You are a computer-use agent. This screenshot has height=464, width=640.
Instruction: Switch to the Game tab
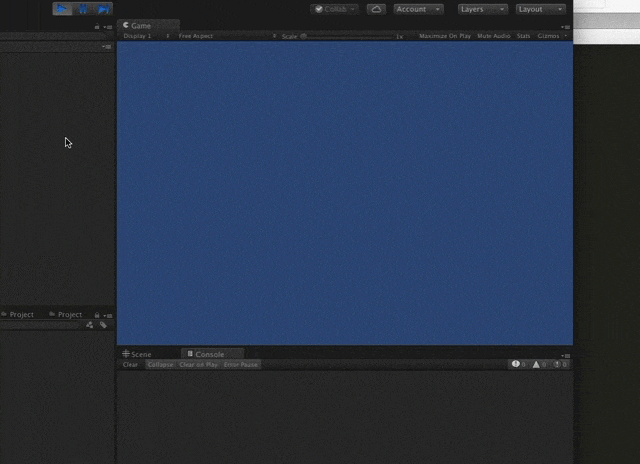click(148, 25)
